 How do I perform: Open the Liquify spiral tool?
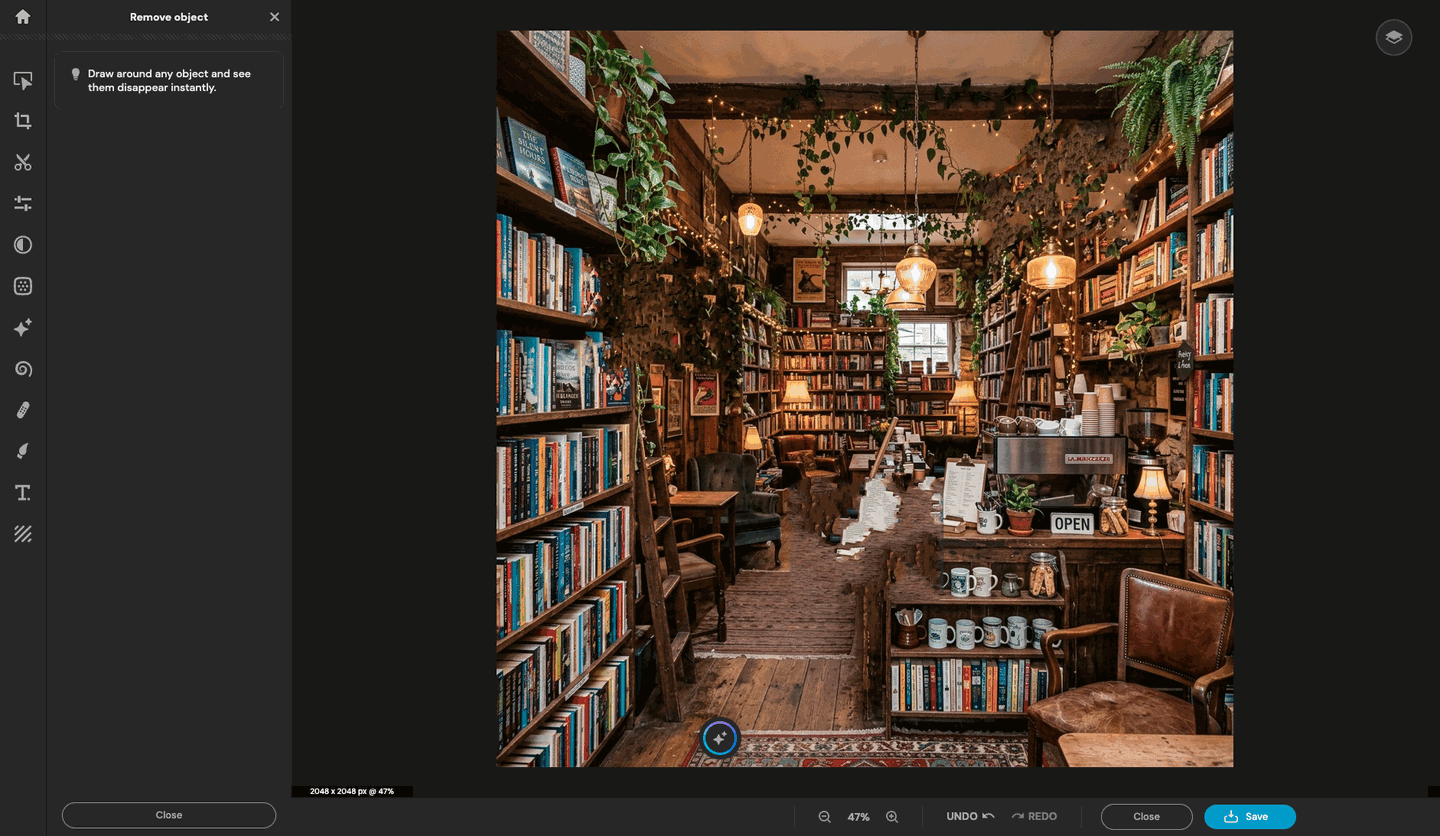(x=23, y=369)
